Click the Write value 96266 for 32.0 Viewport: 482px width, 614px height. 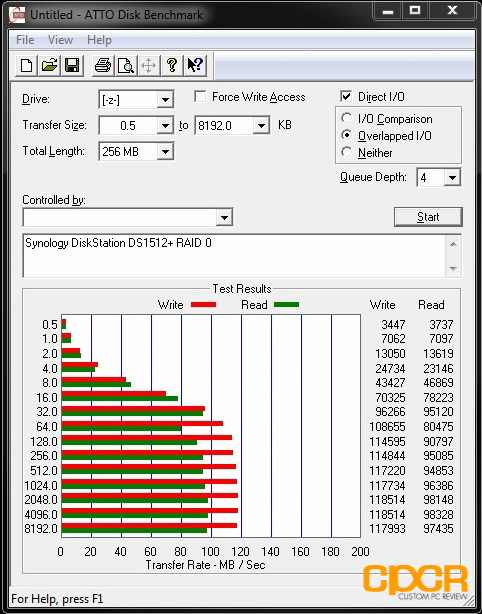click(390, 412)
